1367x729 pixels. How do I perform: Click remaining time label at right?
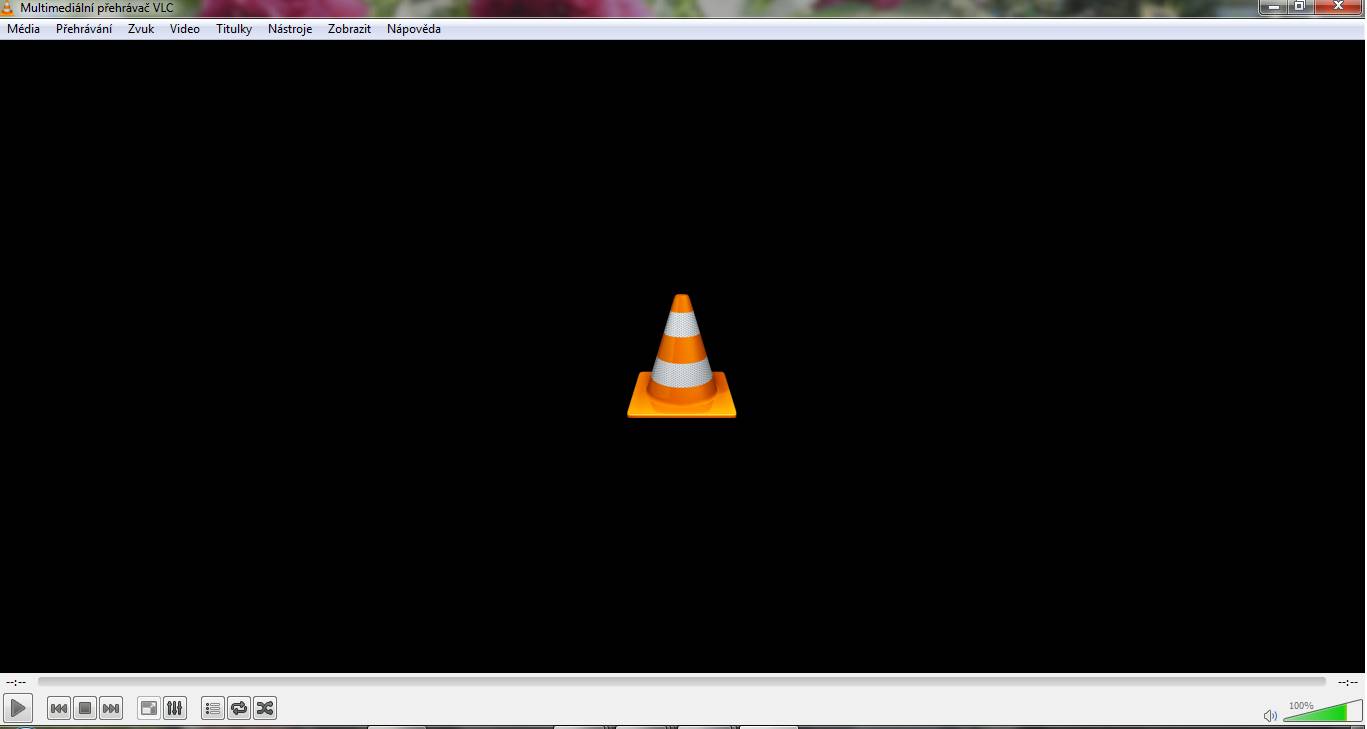tap(1348, 682)
